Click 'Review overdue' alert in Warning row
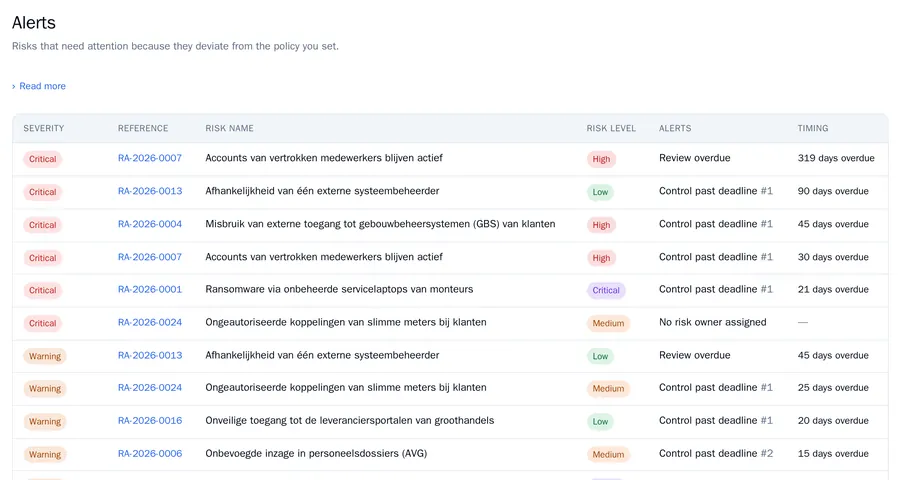Viewport: 900px width, 480px height. pos(695,355)
